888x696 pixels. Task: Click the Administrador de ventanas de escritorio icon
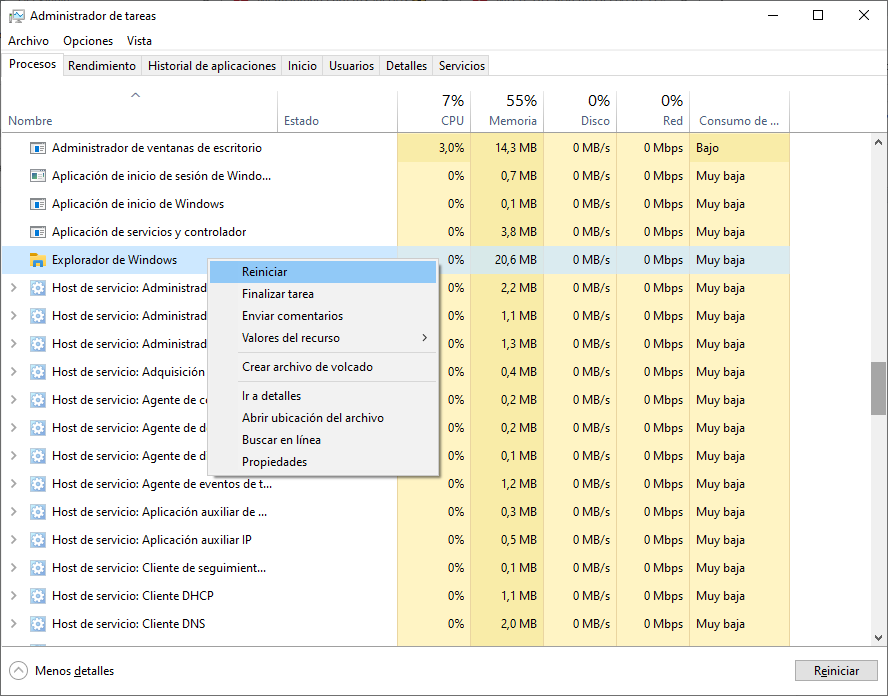pyautogui.click(x=37, y=148)
